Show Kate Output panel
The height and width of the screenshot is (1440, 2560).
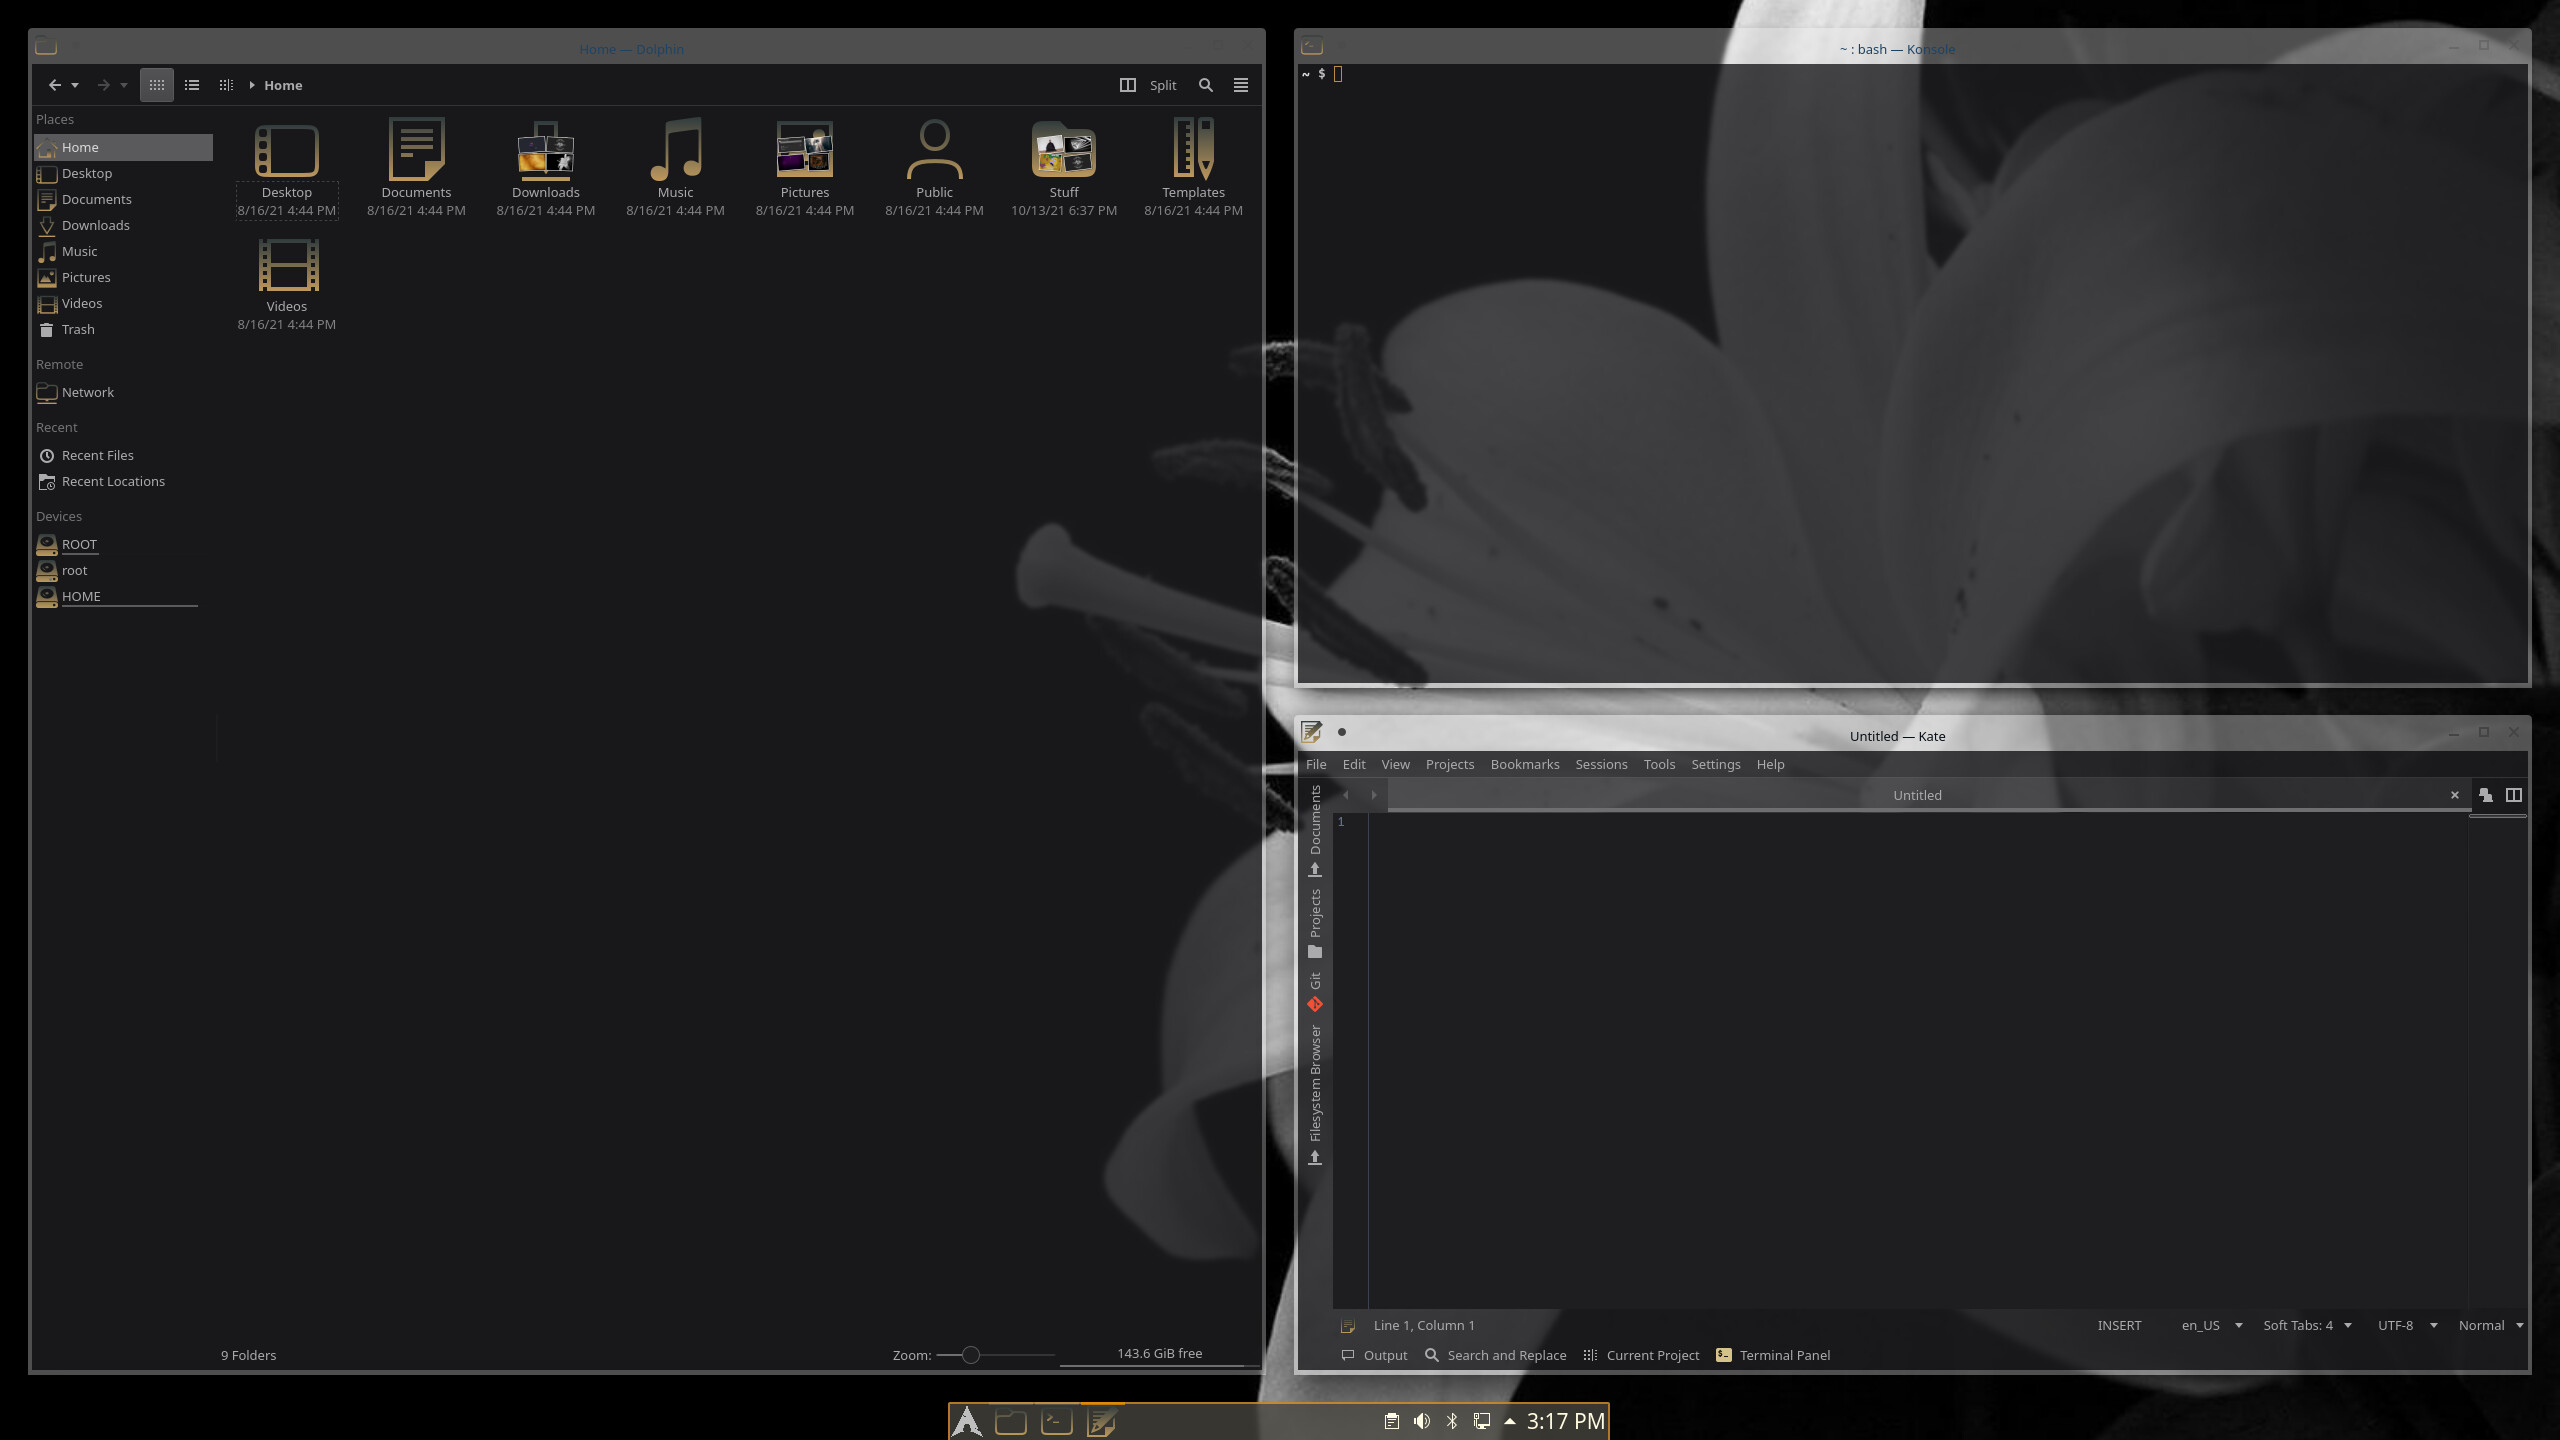[x=1374, y=1355]
